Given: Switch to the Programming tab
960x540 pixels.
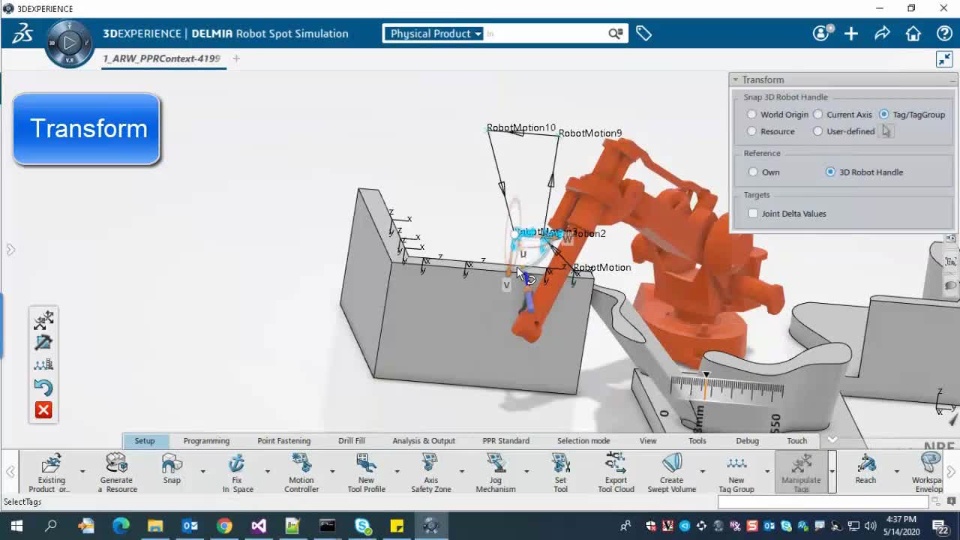Looking at the screenshot, I should coord(206,441).
